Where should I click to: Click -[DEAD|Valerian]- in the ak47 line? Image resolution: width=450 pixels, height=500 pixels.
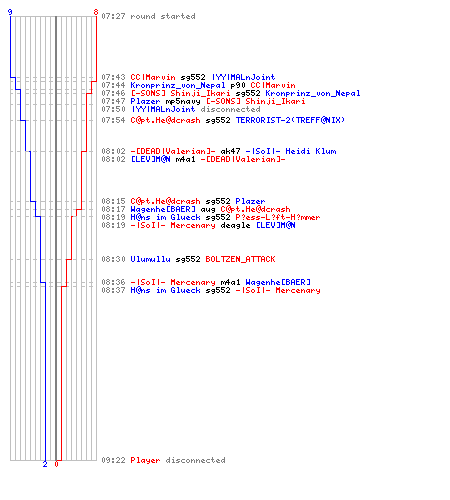click(x=173, y=151)
